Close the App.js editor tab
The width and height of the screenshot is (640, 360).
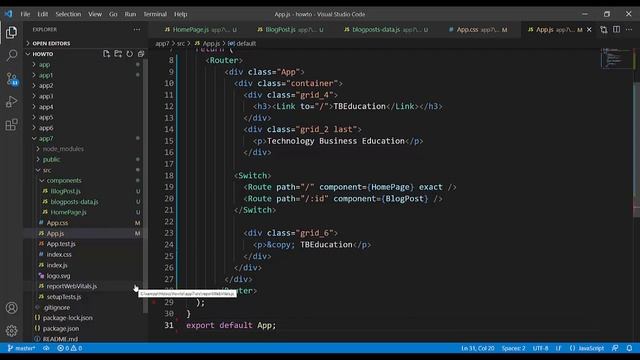click(x=589, y=29)
